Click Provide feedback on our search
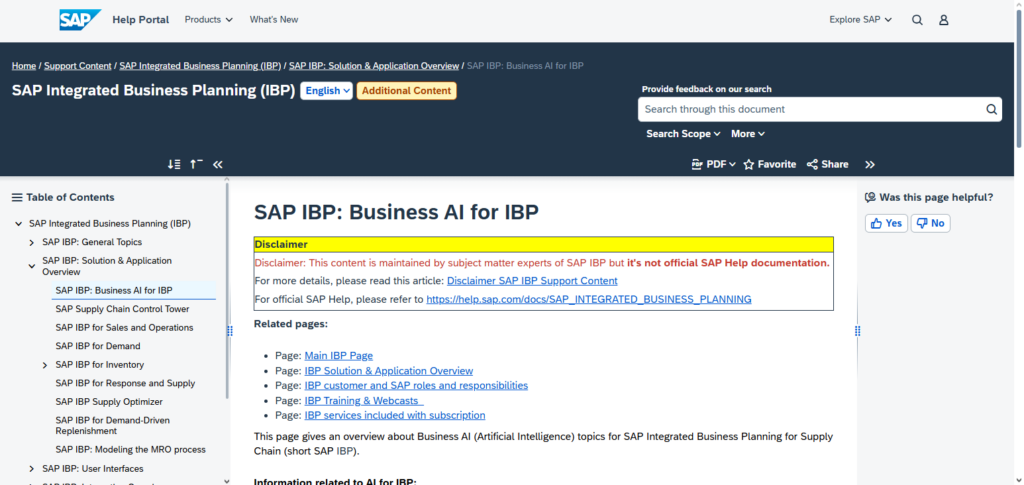The width and height of the screenshot is (1024, 485). click(x=707, y=89)
